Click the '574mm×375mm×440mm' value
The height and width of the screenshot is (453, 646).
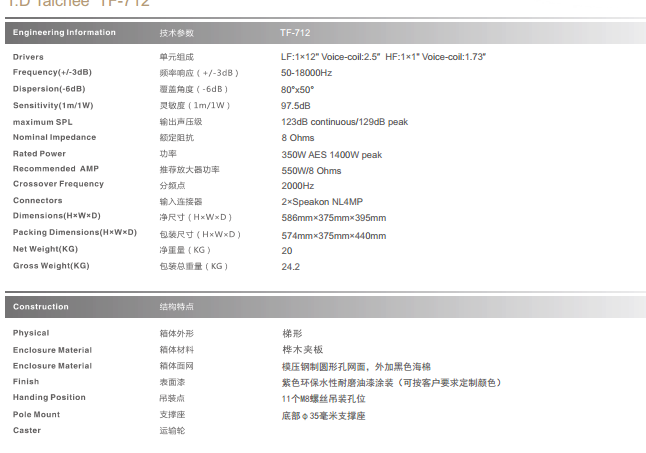(334, 236)
